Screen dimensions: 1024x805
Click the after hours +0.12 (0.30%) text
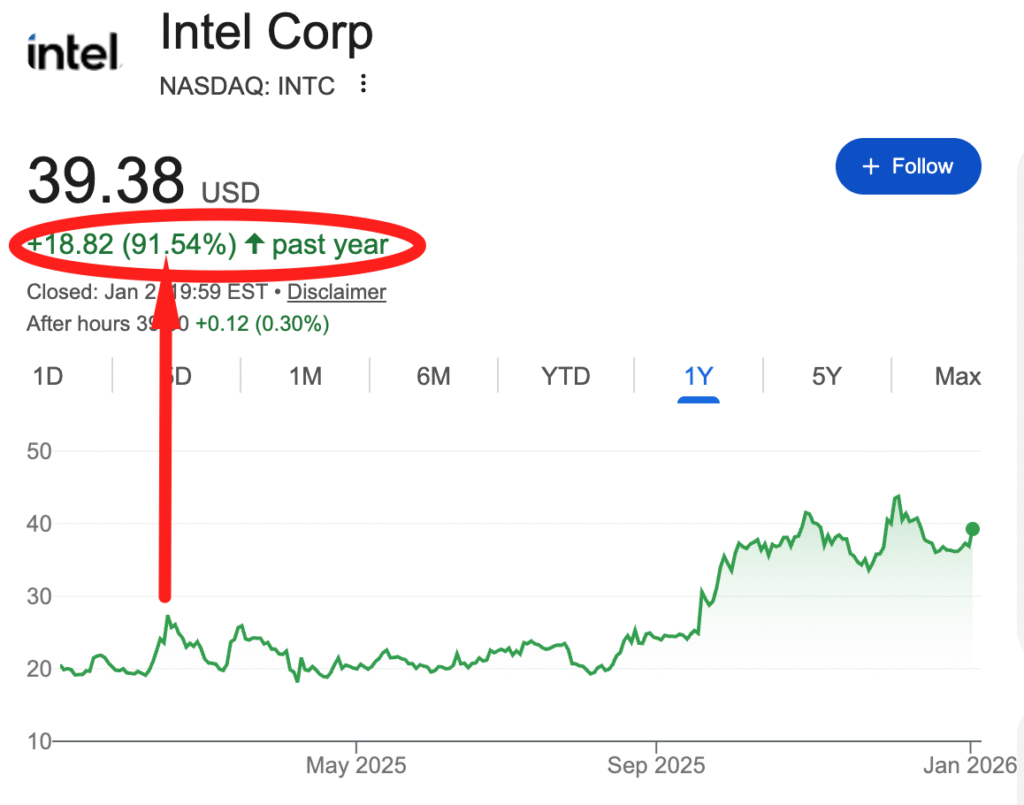tap(262, 324)
